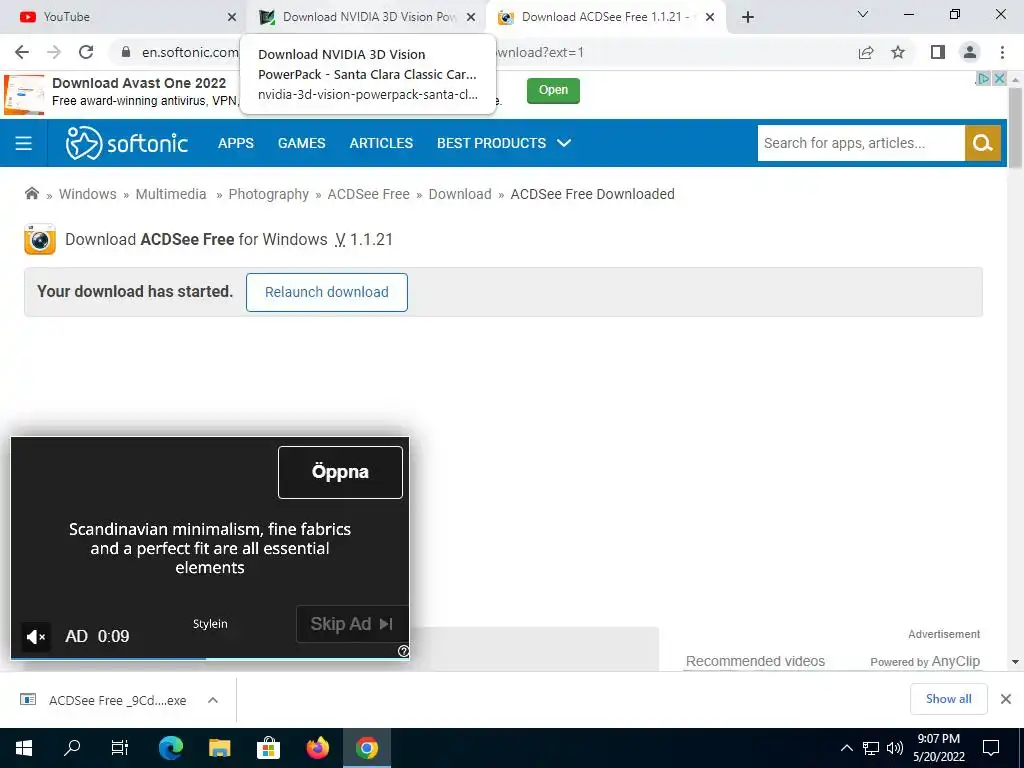The width and height of the screenshot is (1024, 768).
Task: Click the green Open ad button
Action: point(553,90)
